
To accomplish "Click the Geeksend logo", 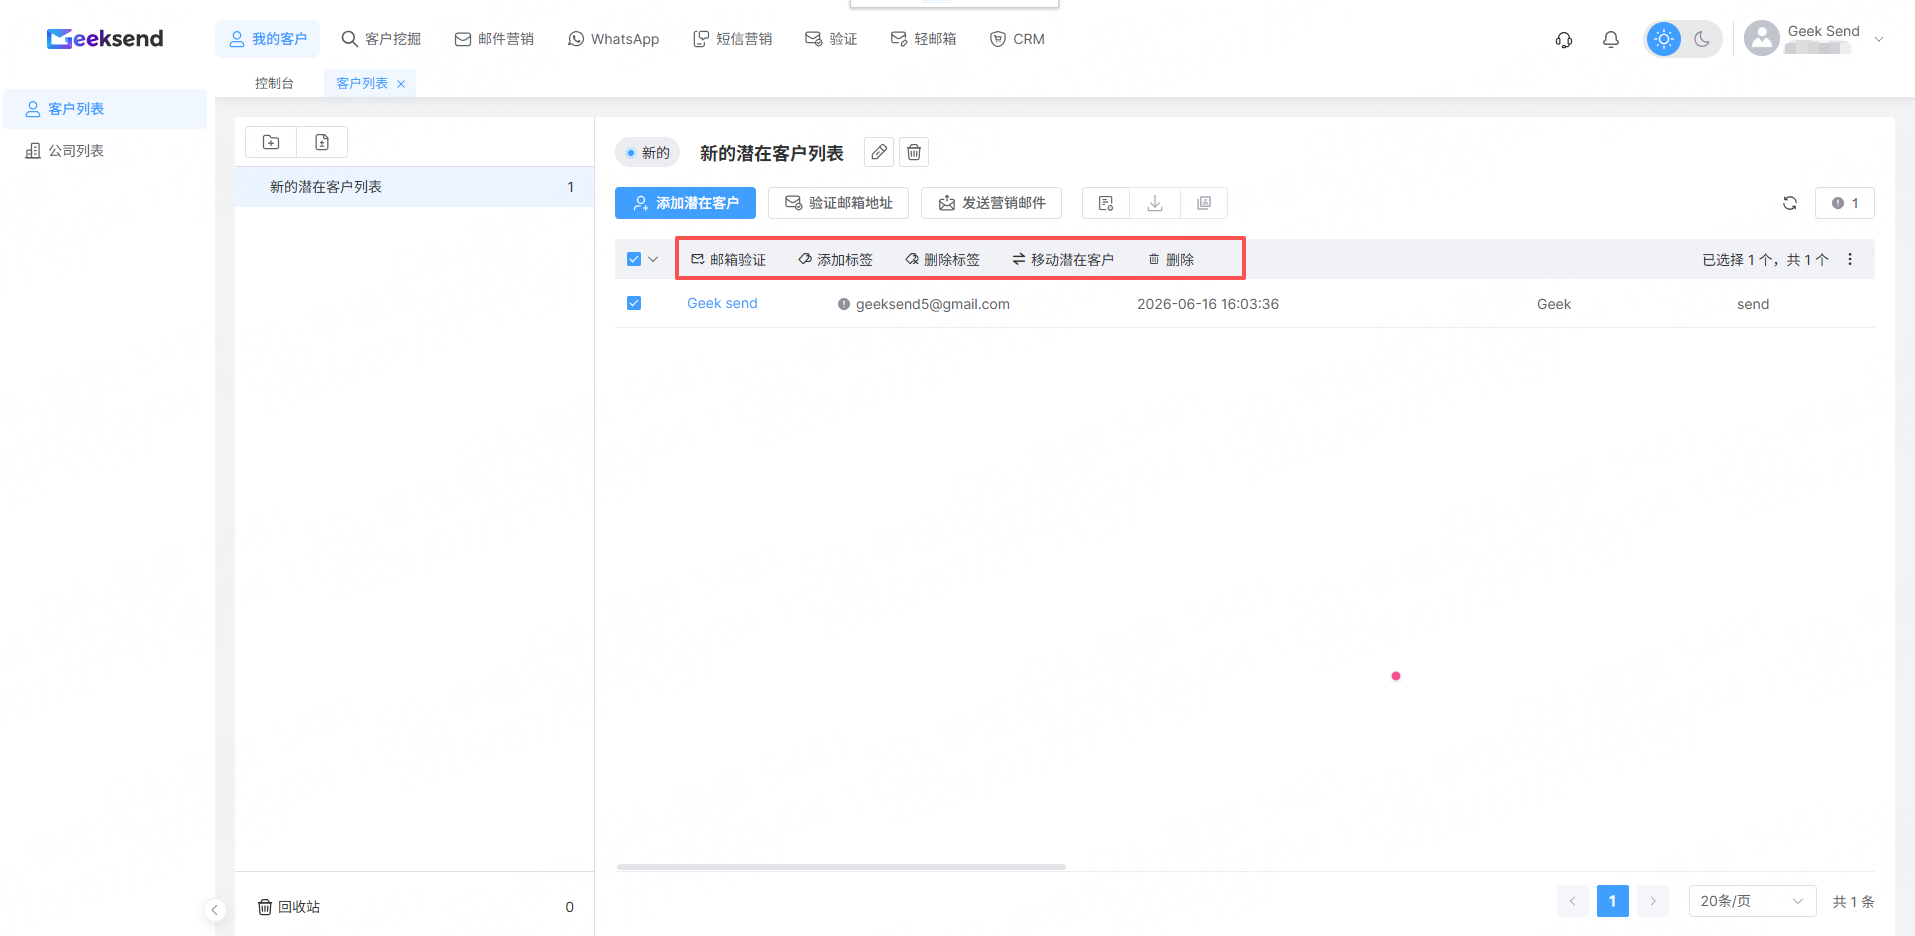I will 105,39.
